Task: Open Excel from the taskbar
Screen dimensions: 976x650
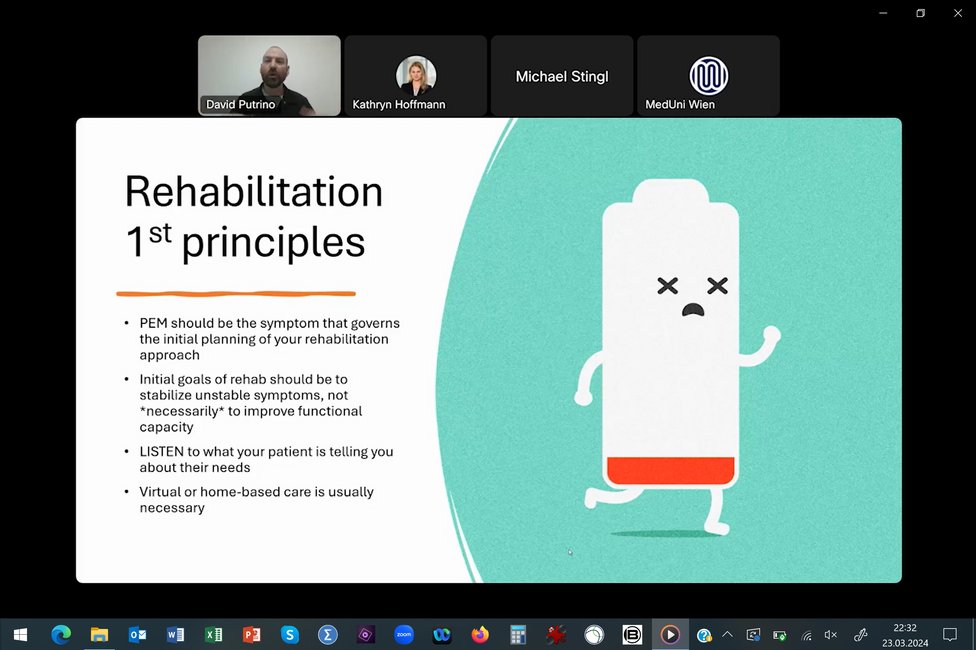Action: click(x=213, y=634)
